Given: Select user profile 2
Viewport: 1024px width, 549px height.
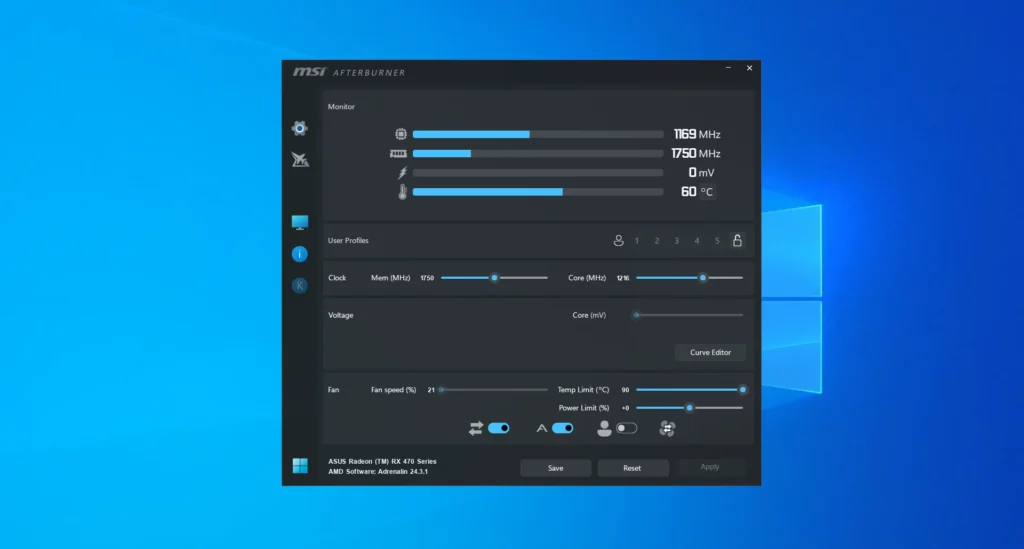Looking at the screenshot, I should pos(657,241).
